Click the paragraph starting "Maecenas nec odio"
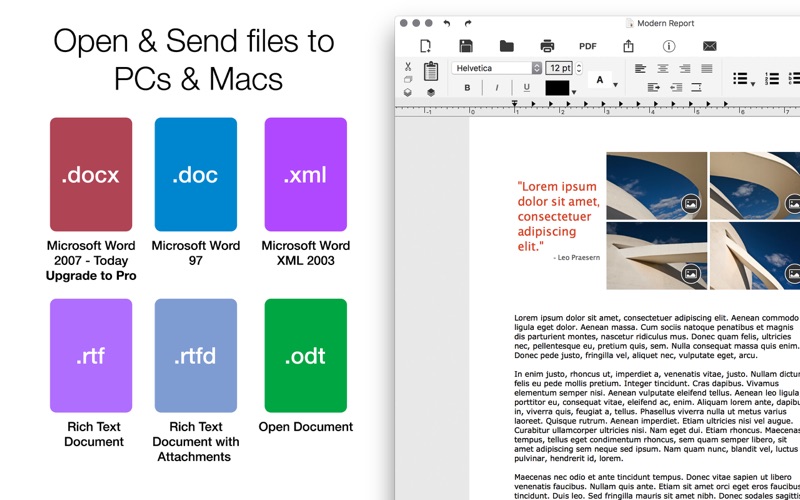Image resolution: width=800 pixels, height=500 pixels. click(657, 486)
